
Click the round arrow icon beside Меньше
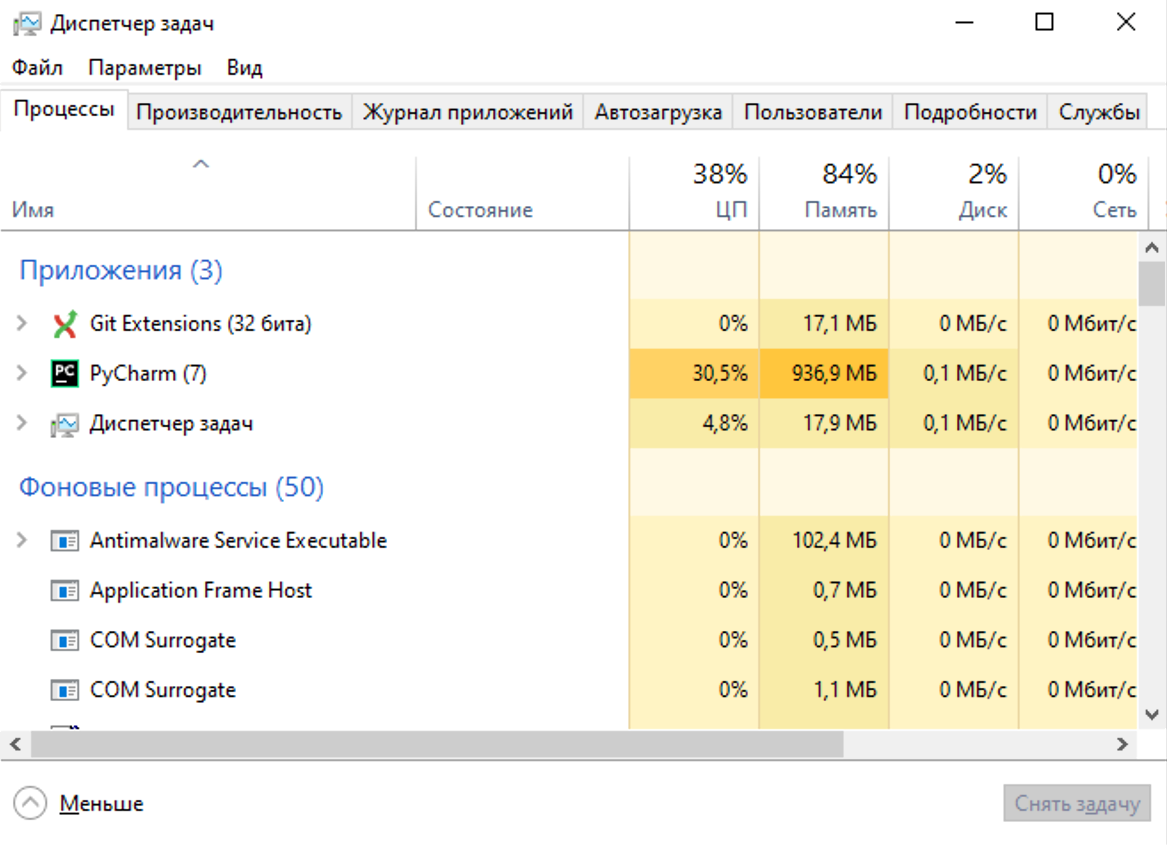[30, 803]
